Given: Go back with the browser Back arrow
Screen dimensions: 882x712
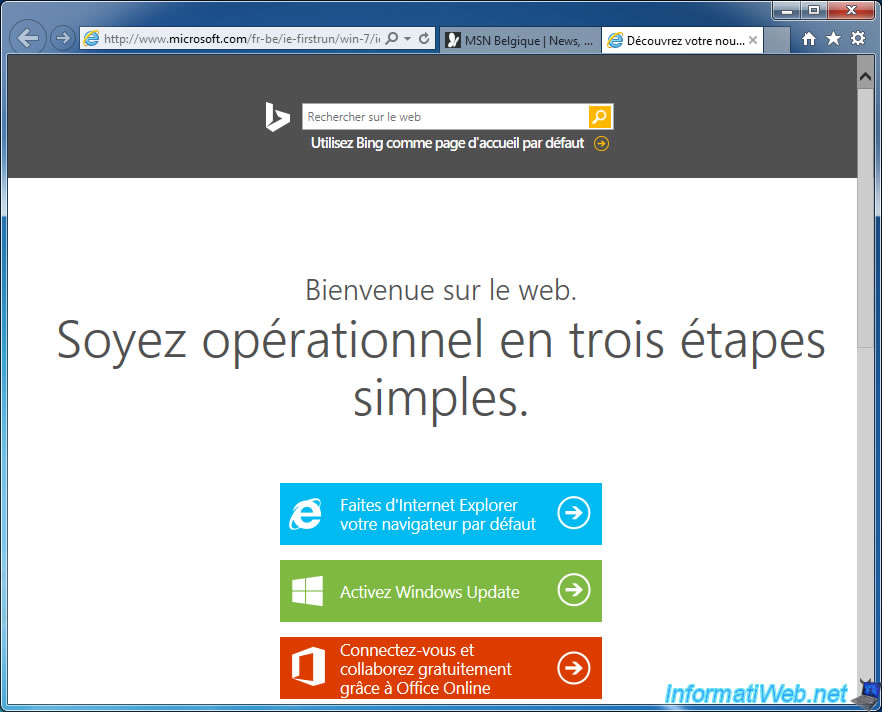Looking at the screenshot, I should (x=28, y=38).
